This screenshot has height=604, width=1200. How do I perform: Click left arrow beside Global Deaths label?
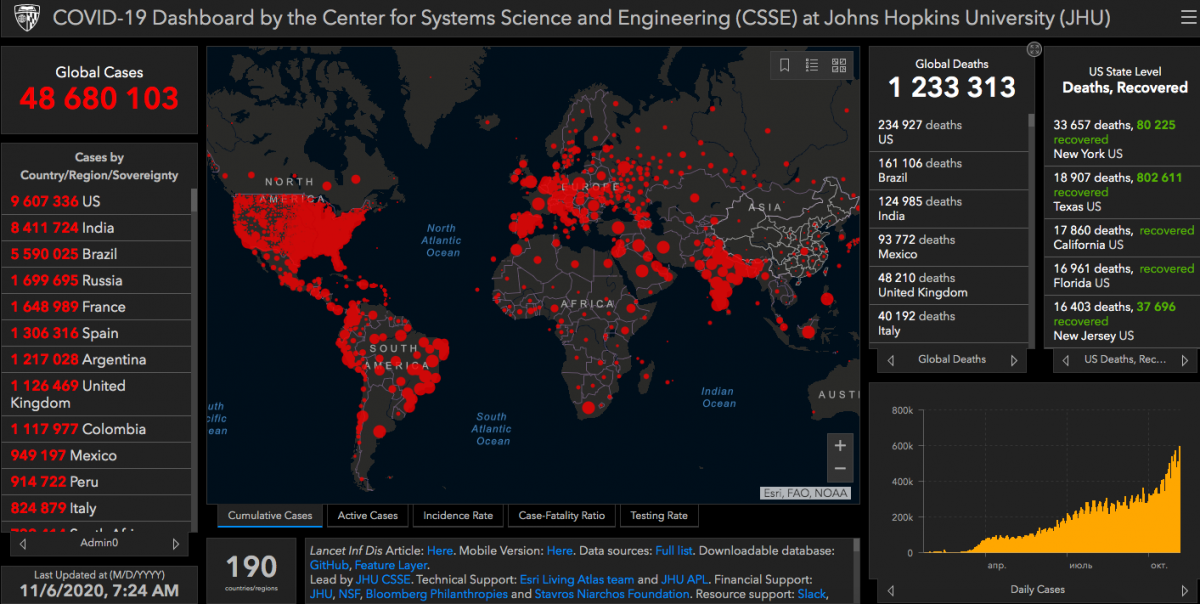(x=890, y=360)
